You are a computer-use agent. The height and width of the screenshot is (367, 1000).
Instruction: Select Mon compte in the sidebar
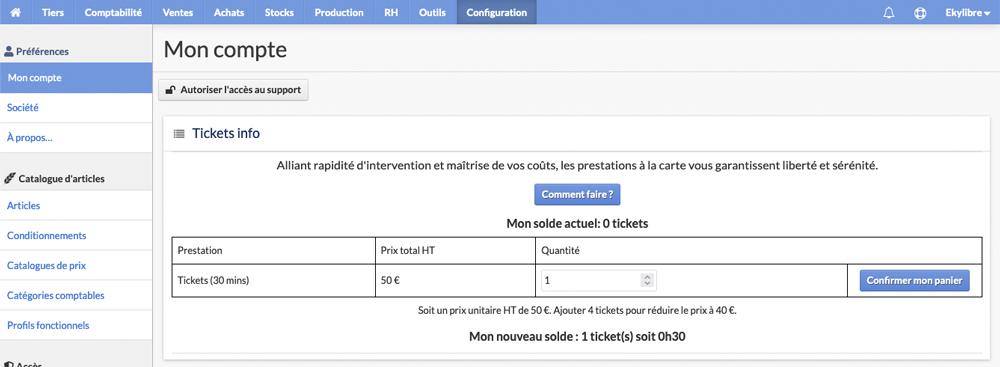click(76, 78)
